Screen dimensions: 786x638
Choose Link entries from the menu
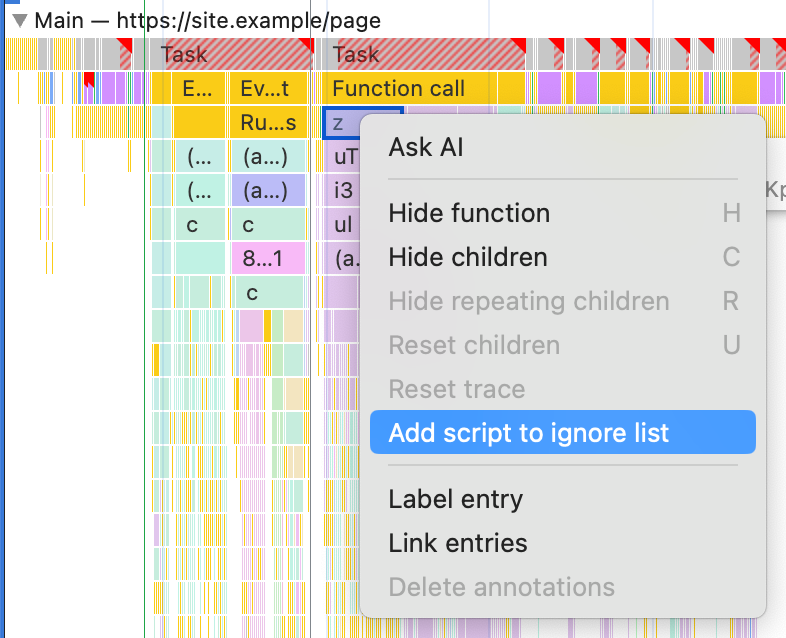(x=457, y=543)
